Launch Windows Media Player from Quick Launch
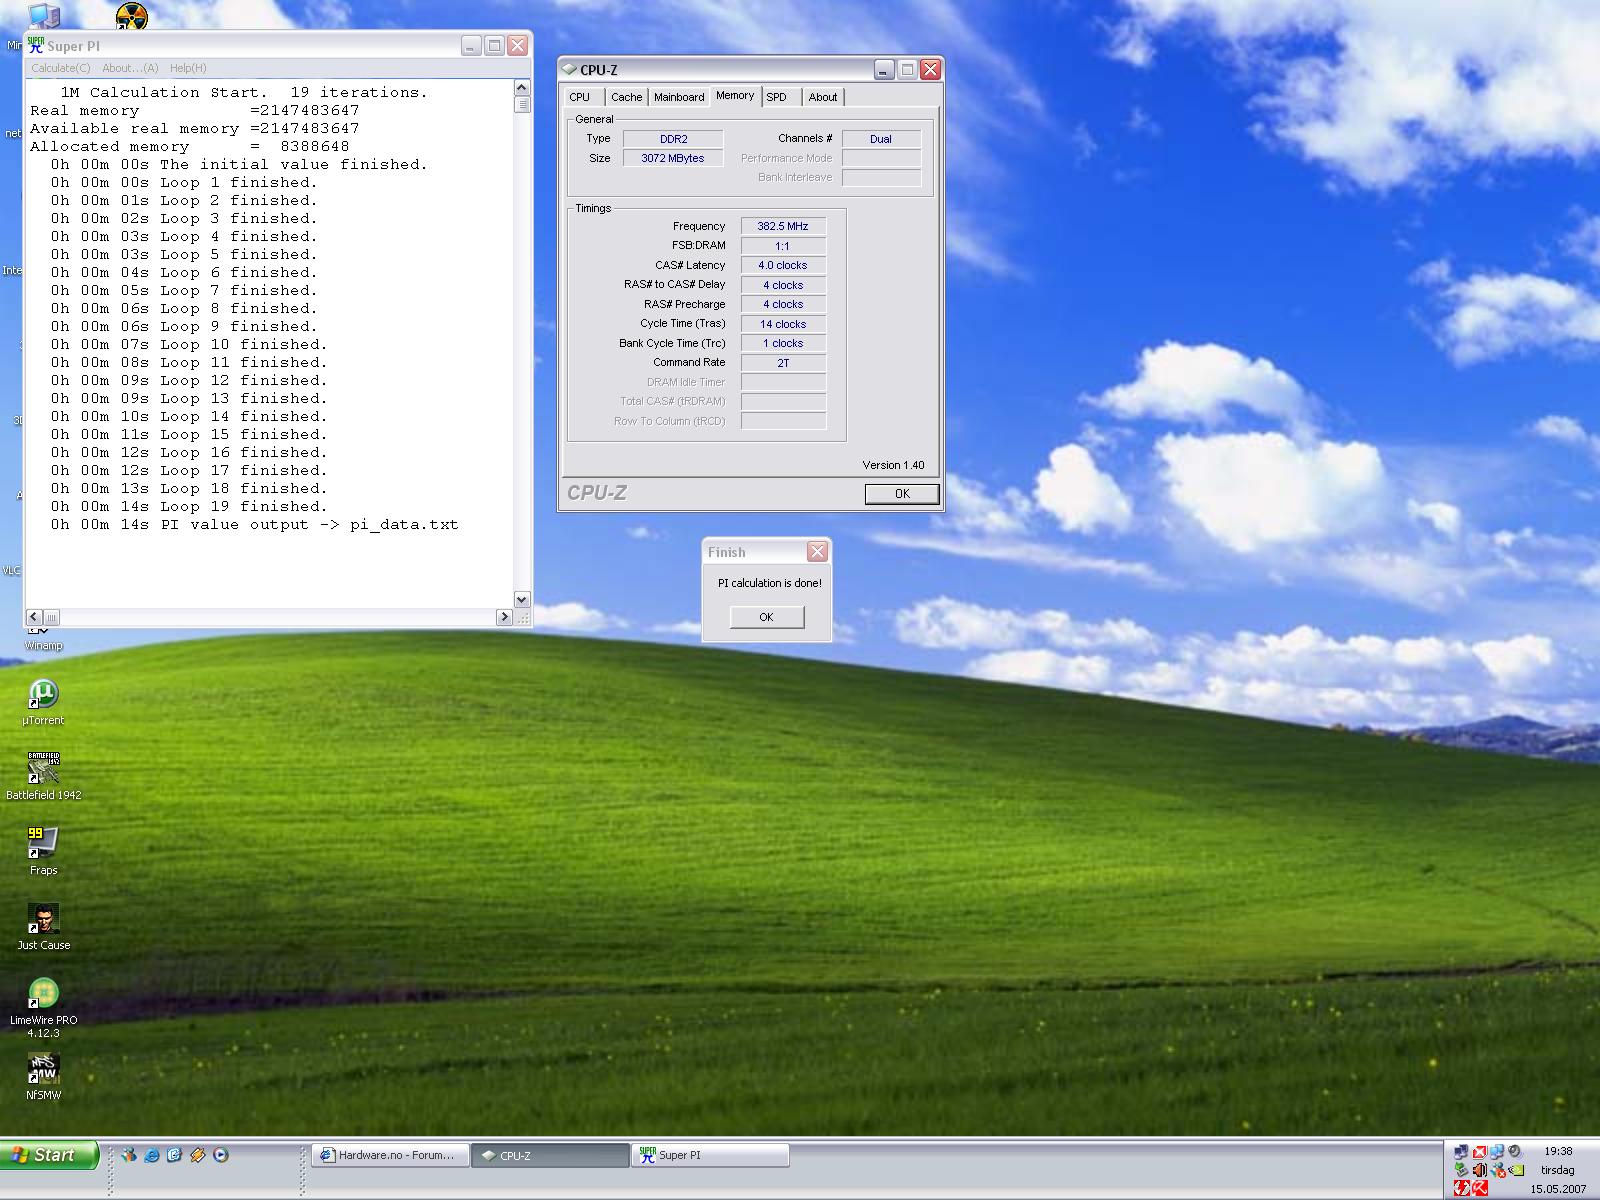The image size is (1600, 1200). (x=221, y=1155)
